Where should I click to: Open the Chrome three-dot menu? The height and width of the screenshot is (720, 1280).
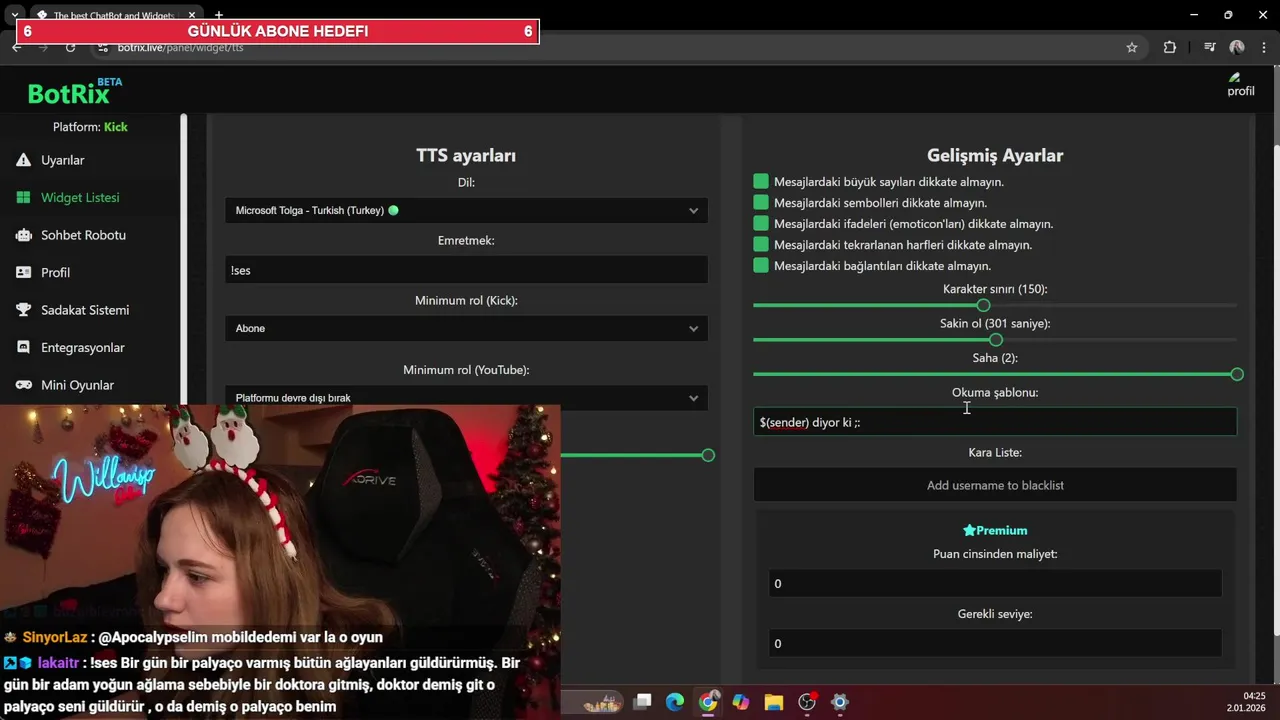[1262, 47]
